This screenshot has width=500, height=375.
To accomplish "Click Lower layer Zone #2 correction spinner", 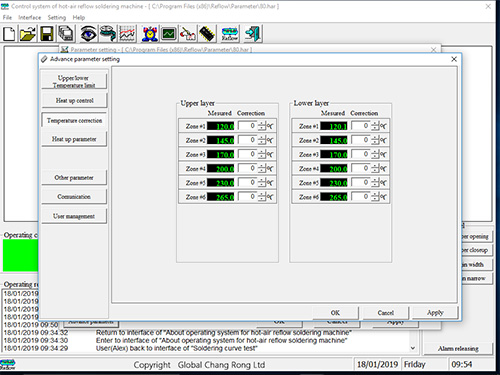I will pyautogui.click(x=375, y=140).
